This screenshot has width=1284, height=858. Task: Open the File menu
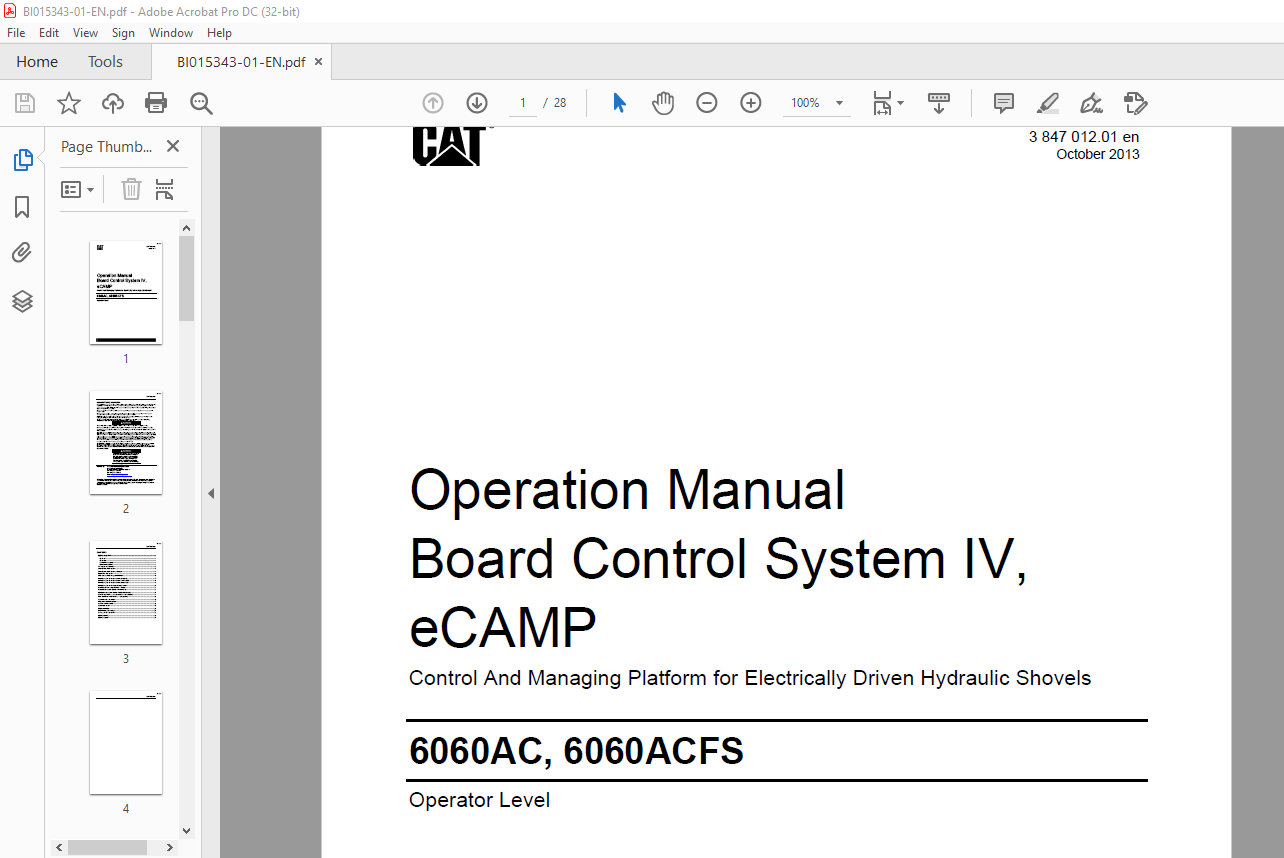(16, 32)
